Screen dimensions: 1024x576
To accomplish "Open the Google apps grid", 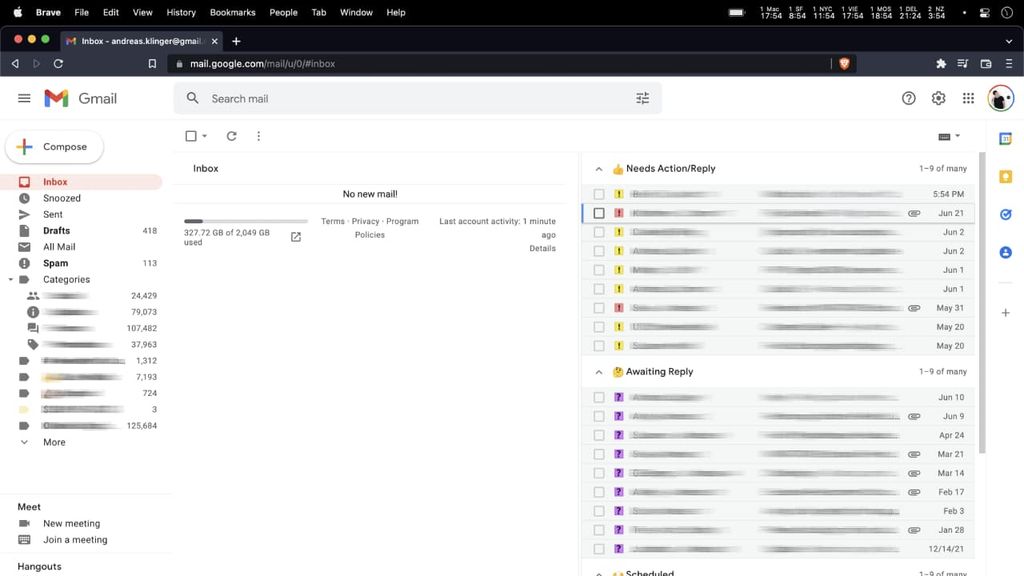I will 968,98.
